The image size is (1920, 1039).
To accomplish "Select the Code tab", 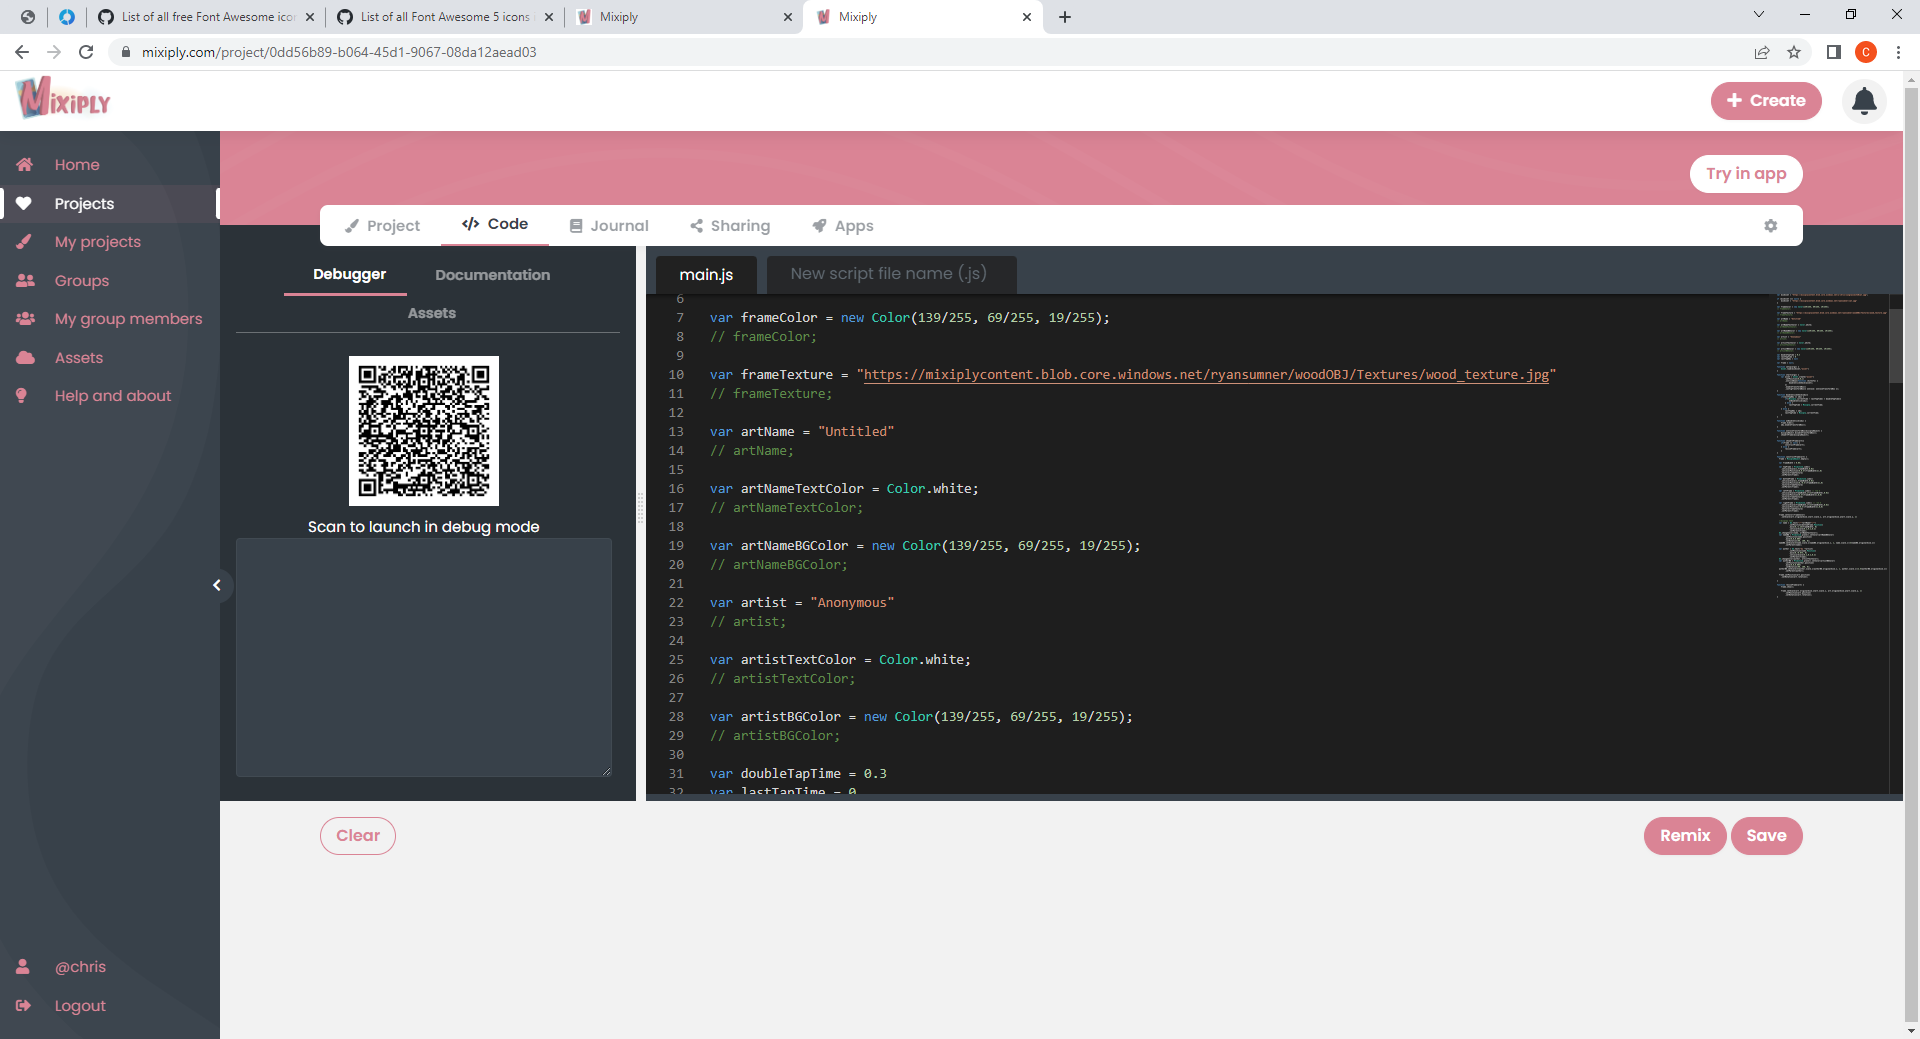I will tap(495, 224).
